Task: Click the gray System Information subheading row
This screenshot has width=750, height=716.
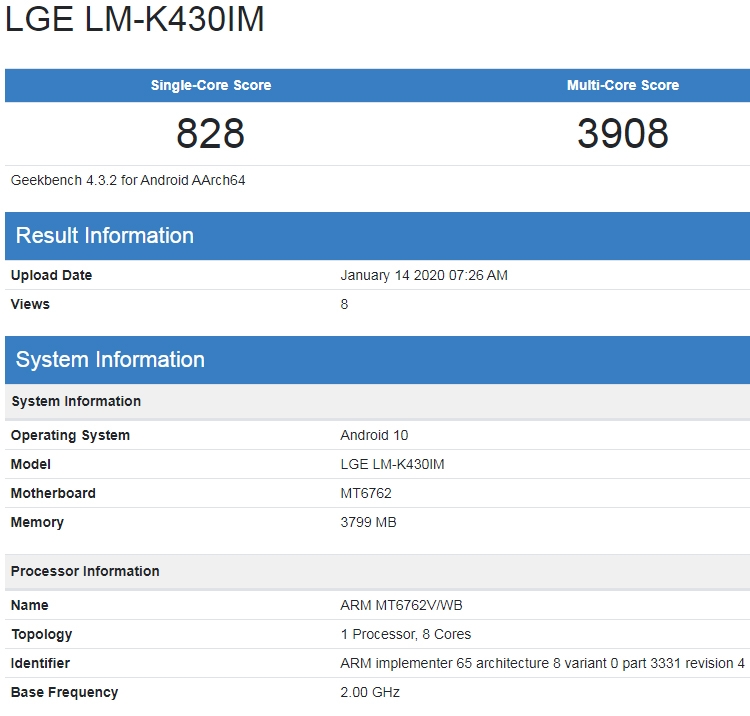Action: coord(377,401)
